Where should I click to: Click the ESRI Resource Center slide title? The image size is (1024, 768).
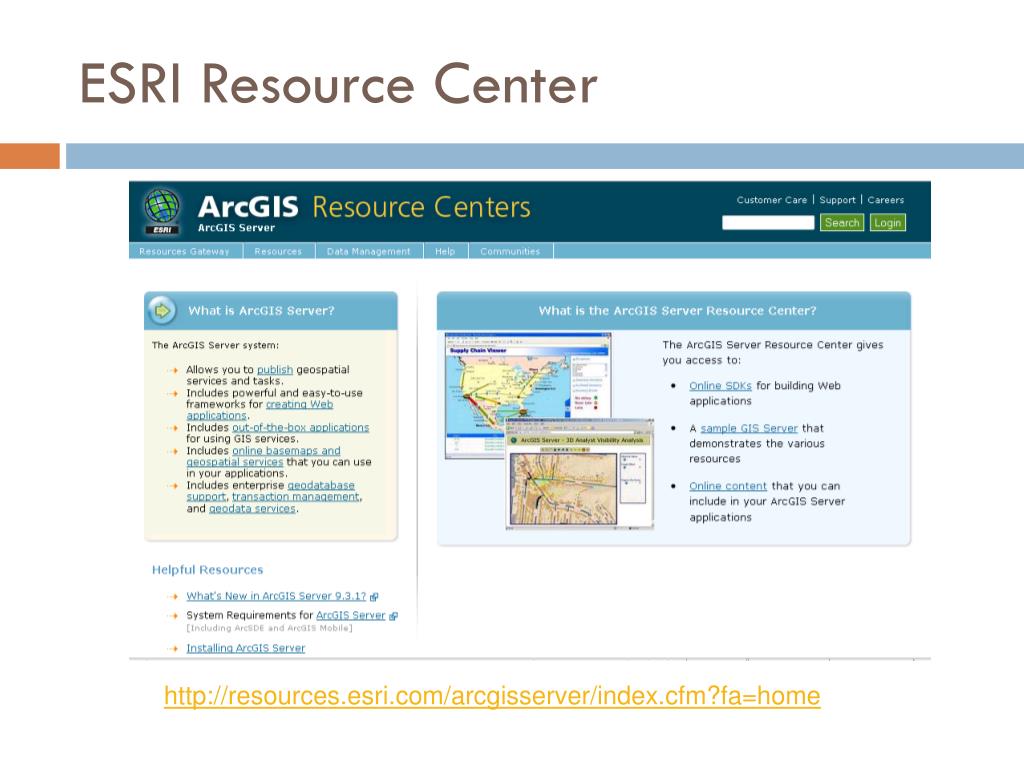(338, 84)
